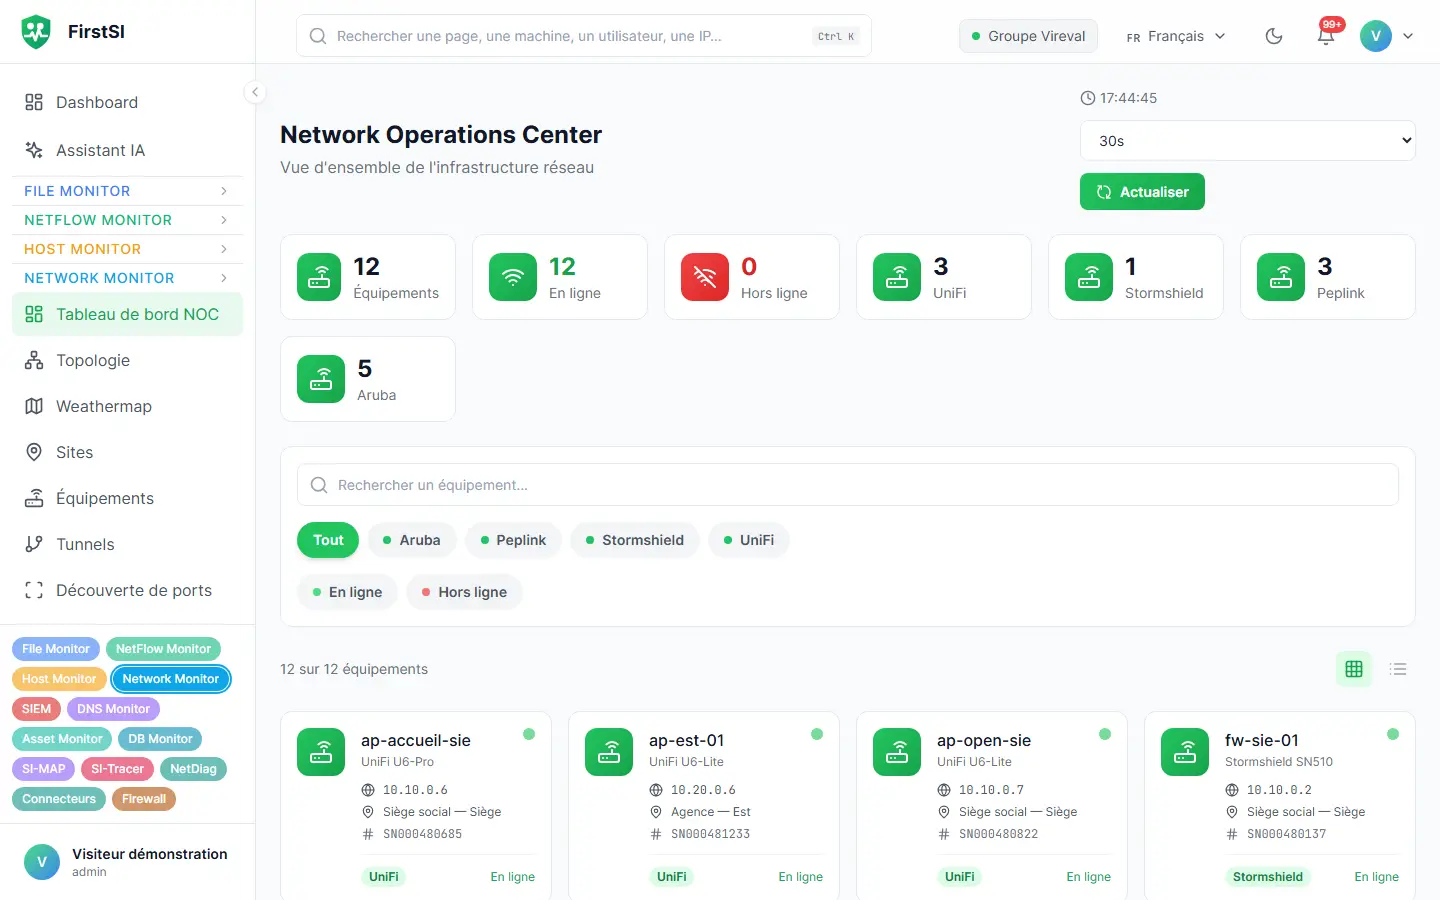Open Topologie in the sidebar
Viewport: 1440px width, 900px height.
point(127,360)
